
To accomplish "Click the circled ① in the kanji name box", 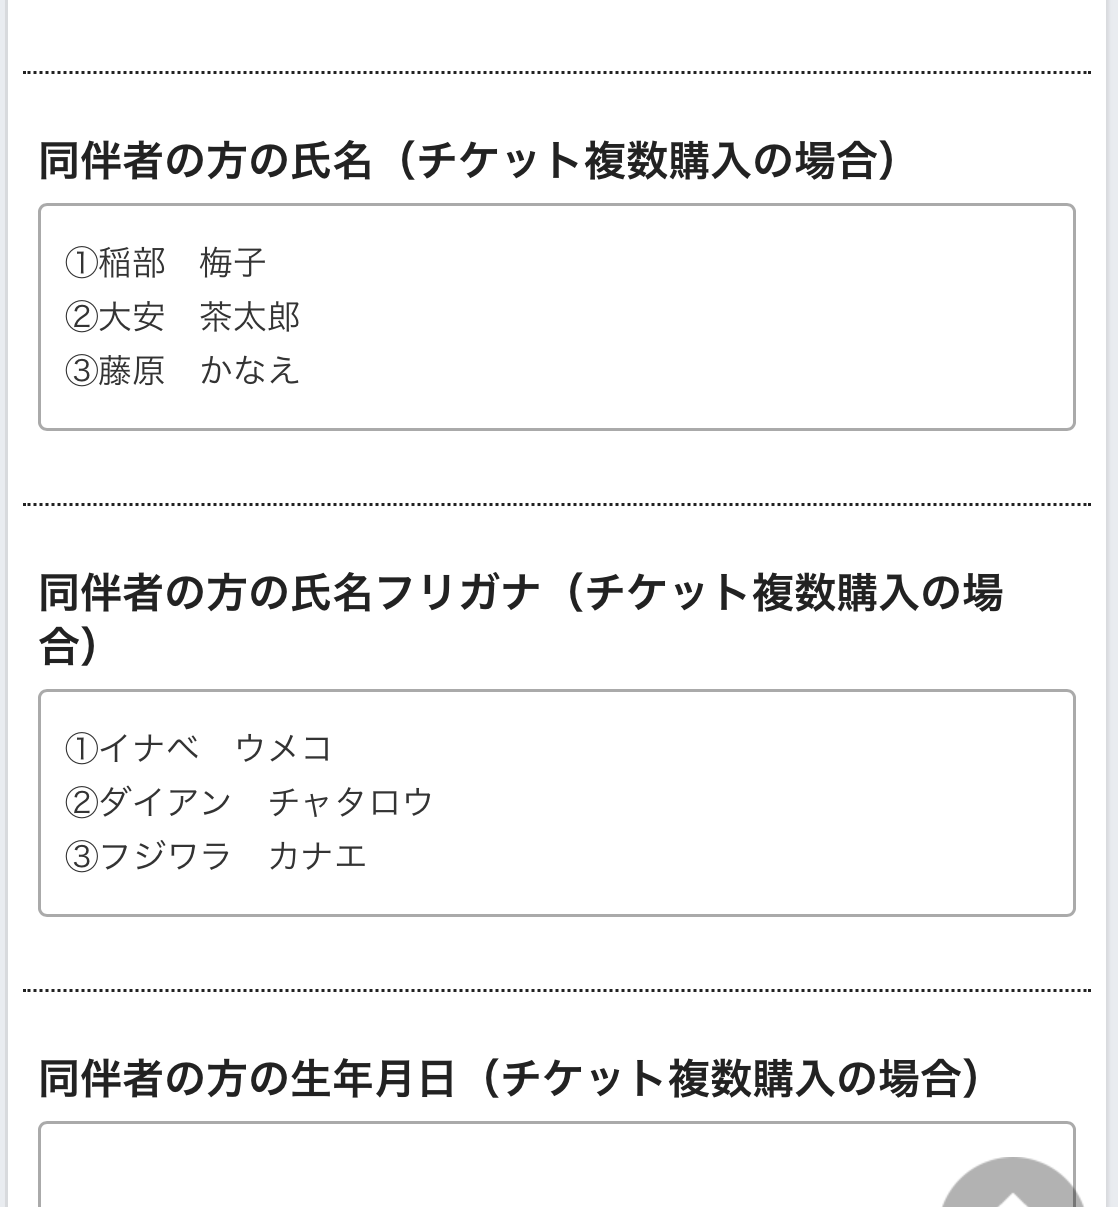I will pyautogui.click(x=81, y=264).
